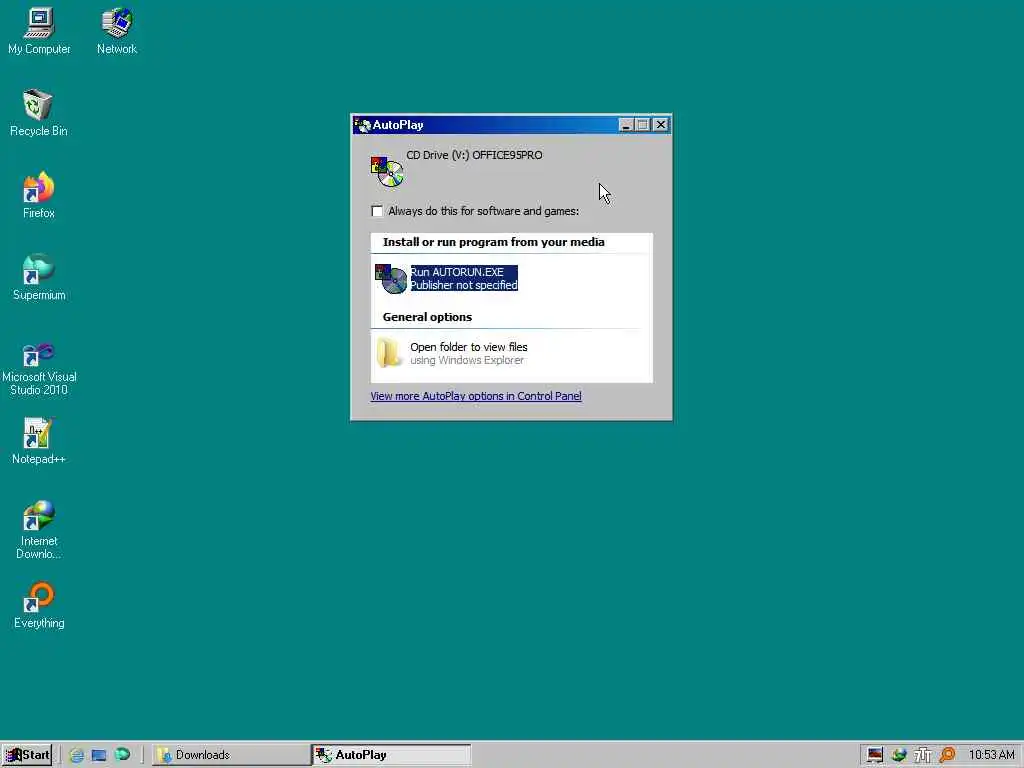Click the CD drive icon in AutoPlay
1024x768 pixels.
[387, 171]
